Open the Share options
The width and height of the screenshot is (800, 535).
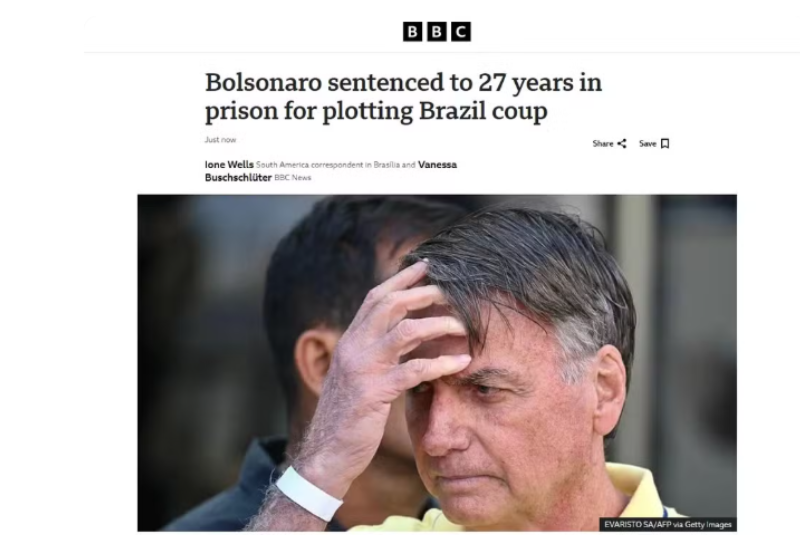point(609,144)
